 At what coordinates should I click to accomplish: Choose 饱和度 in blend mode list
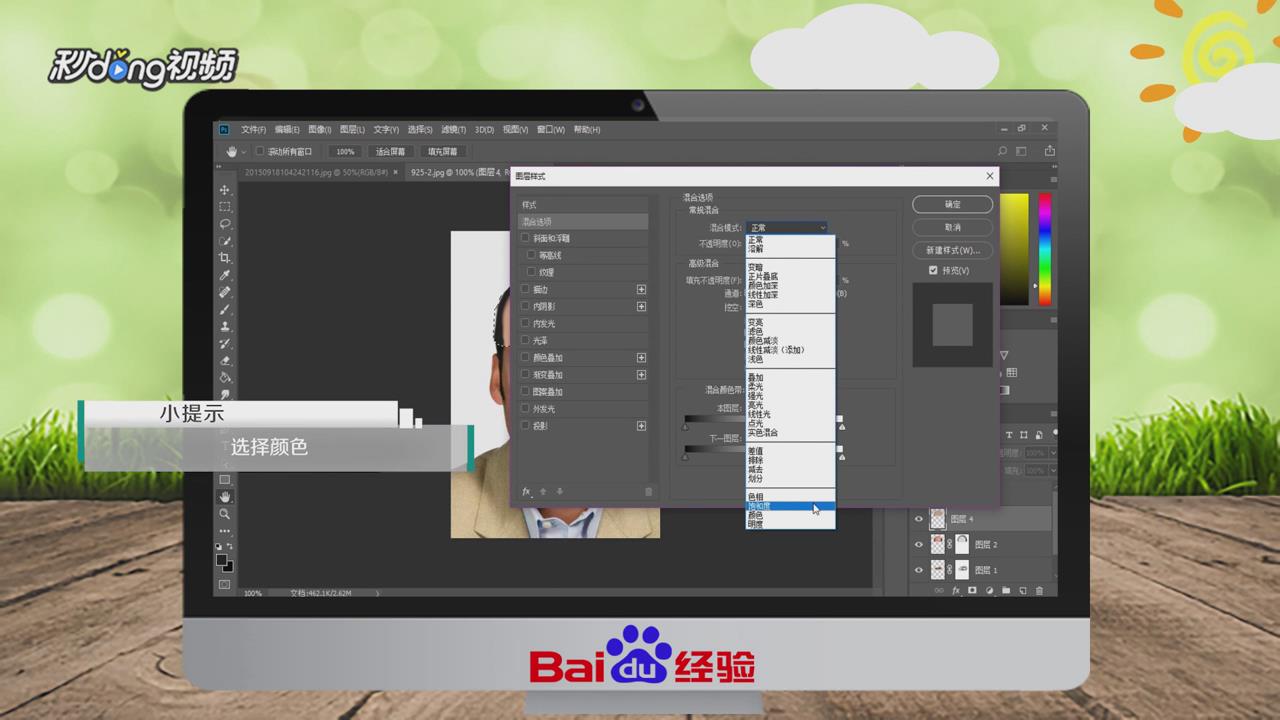[790, 506]
